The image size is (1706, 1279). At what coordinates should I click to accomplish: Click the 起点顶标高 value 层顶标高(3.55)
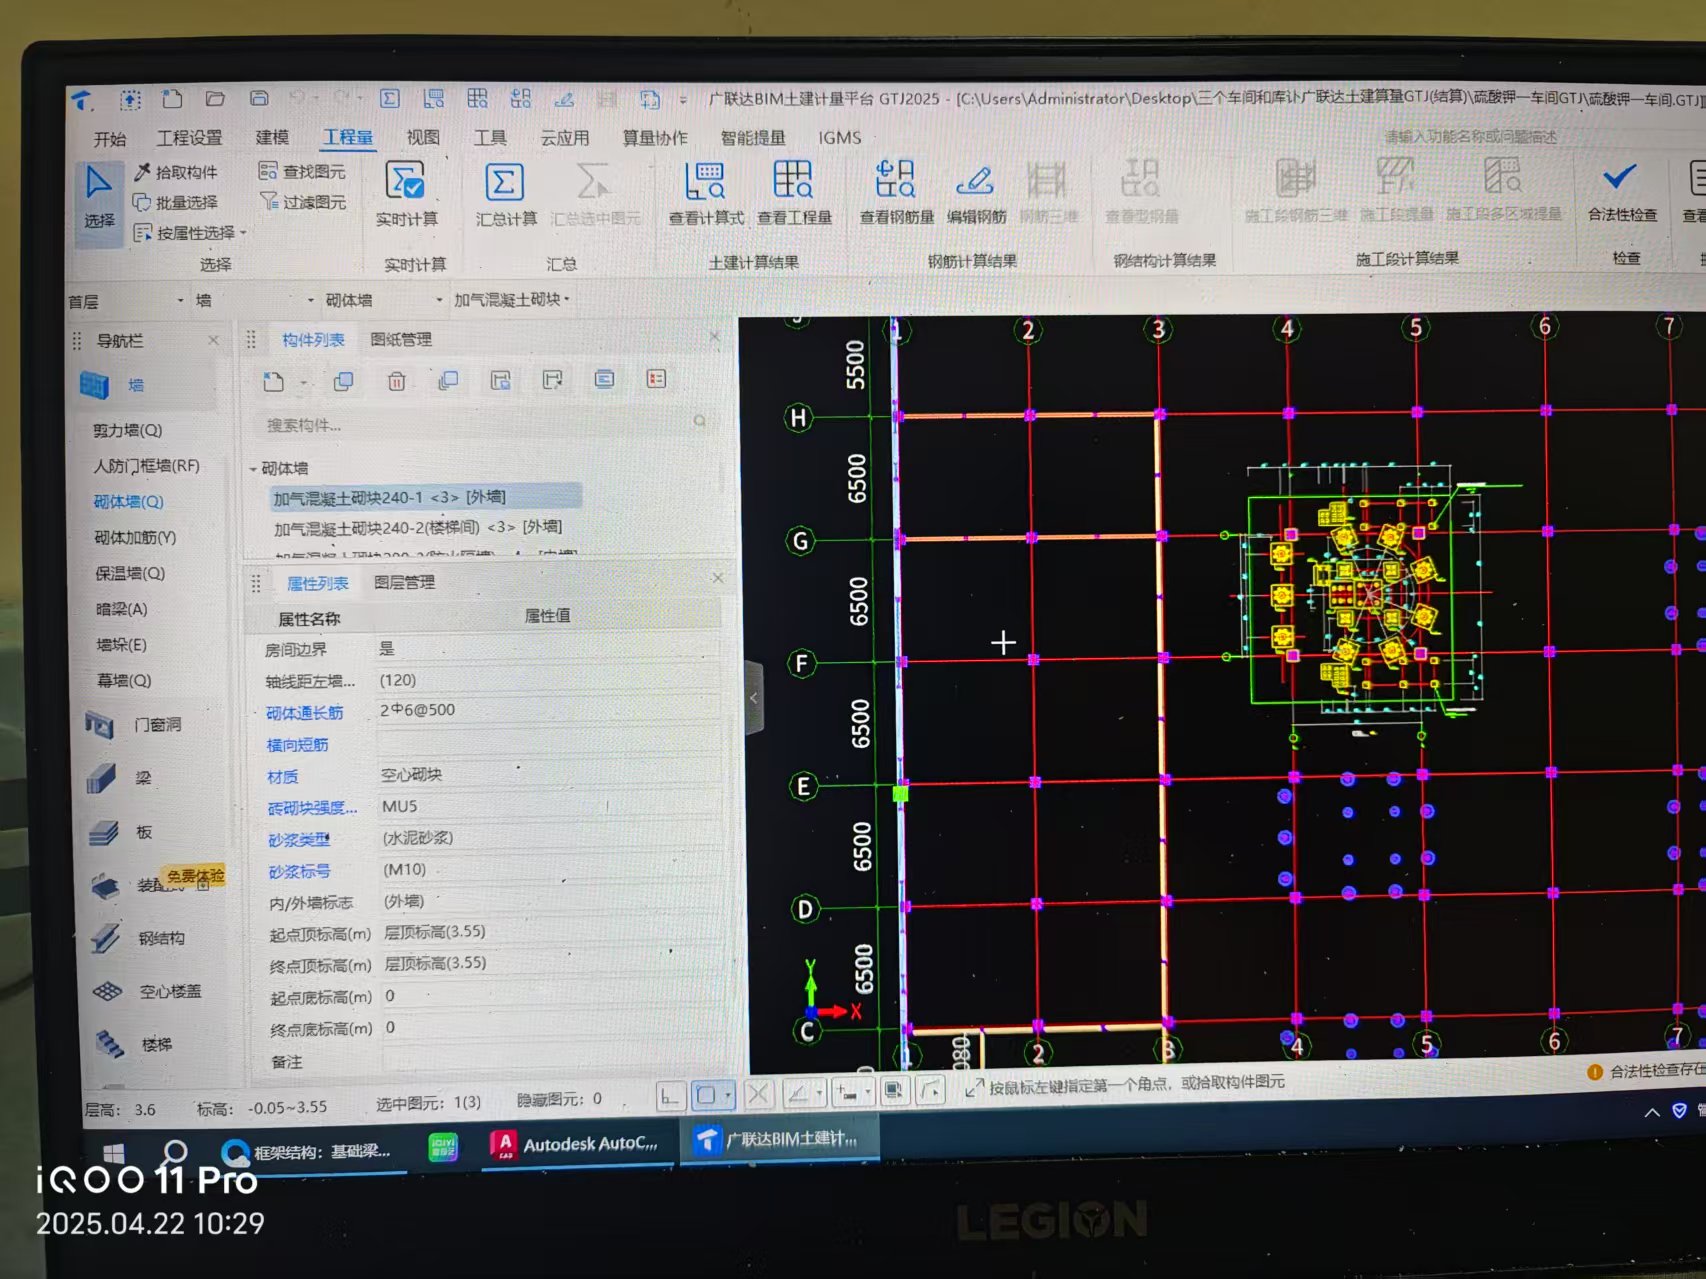(x=435, y=932)
